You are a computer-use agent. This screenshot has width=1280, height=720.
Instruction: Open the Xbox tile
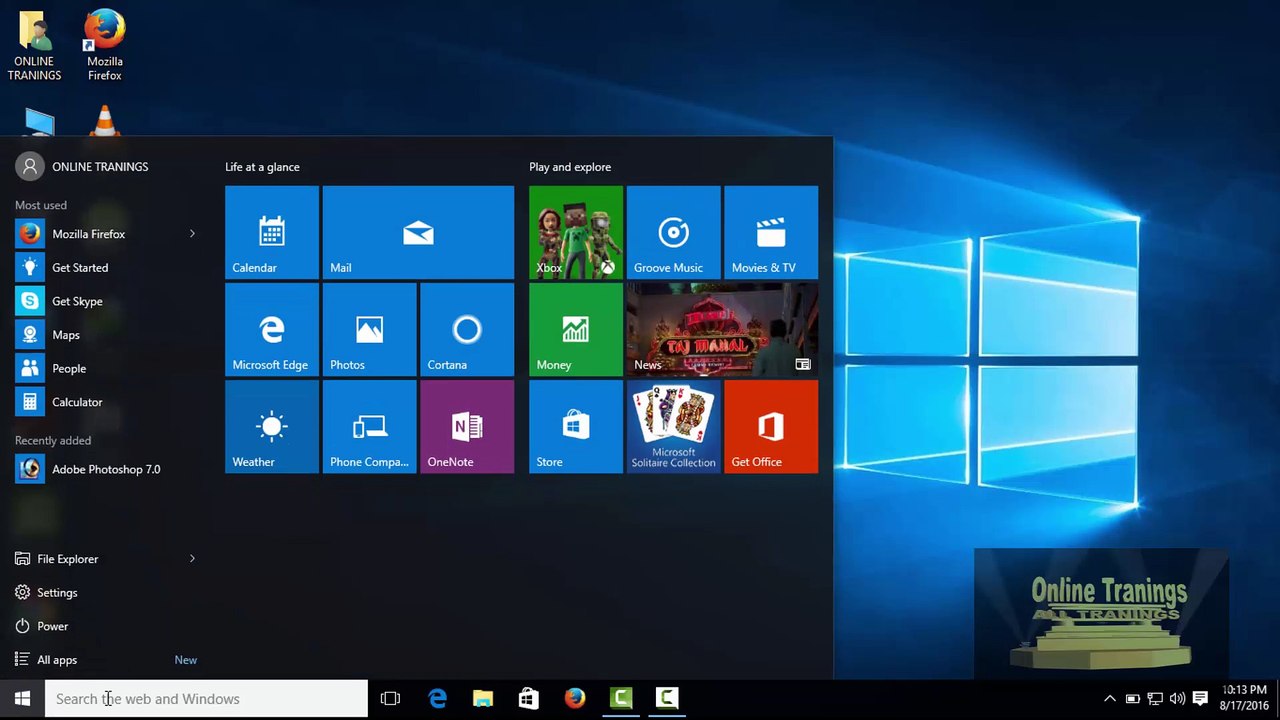coord(576,232)
